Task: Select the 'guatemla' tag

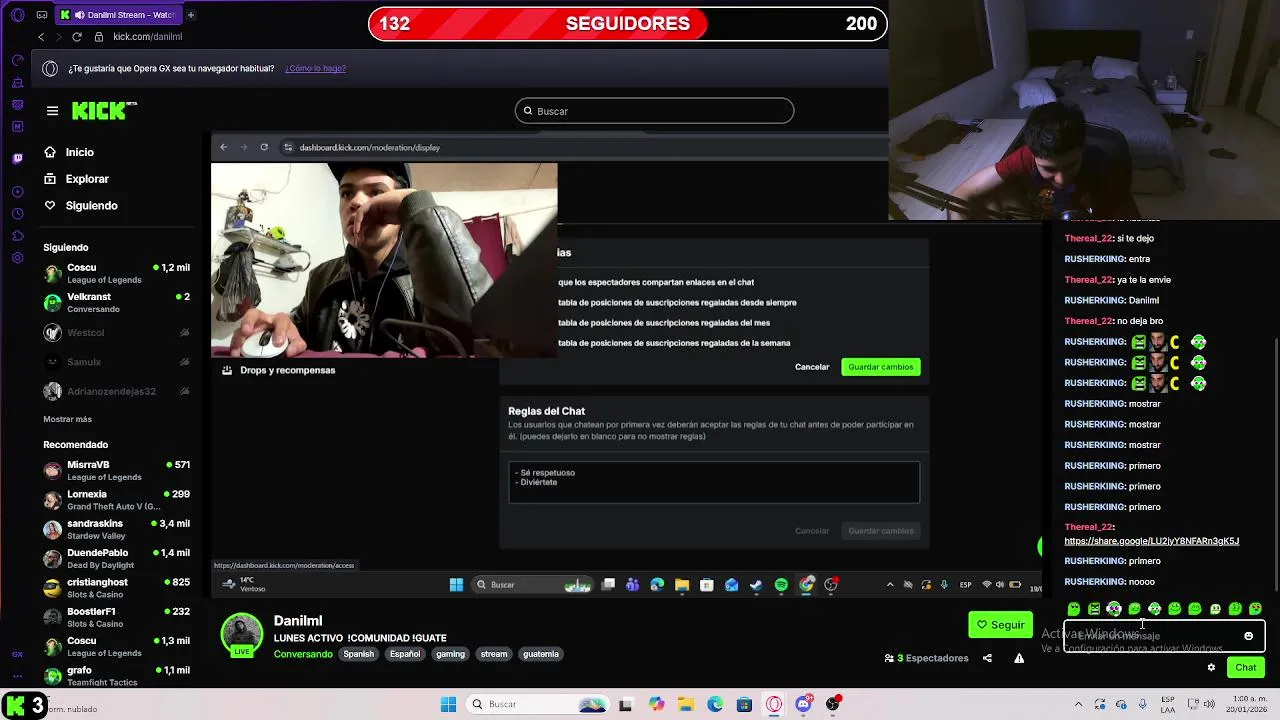Action: 541,654
